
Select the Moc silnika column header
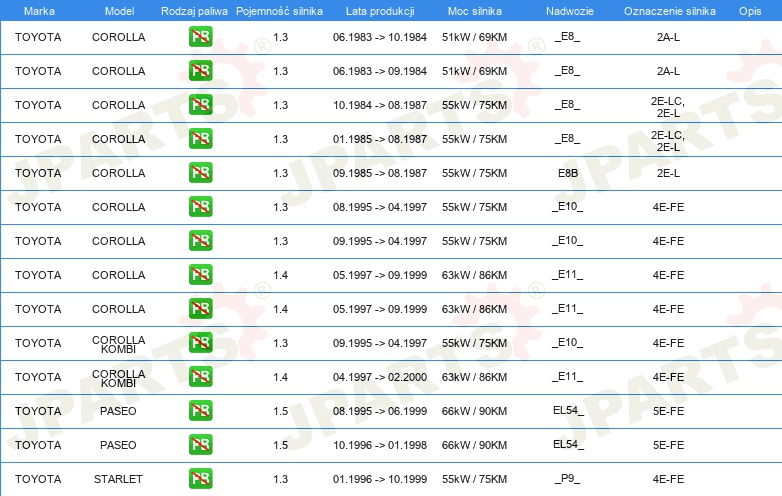click(474, 10)
